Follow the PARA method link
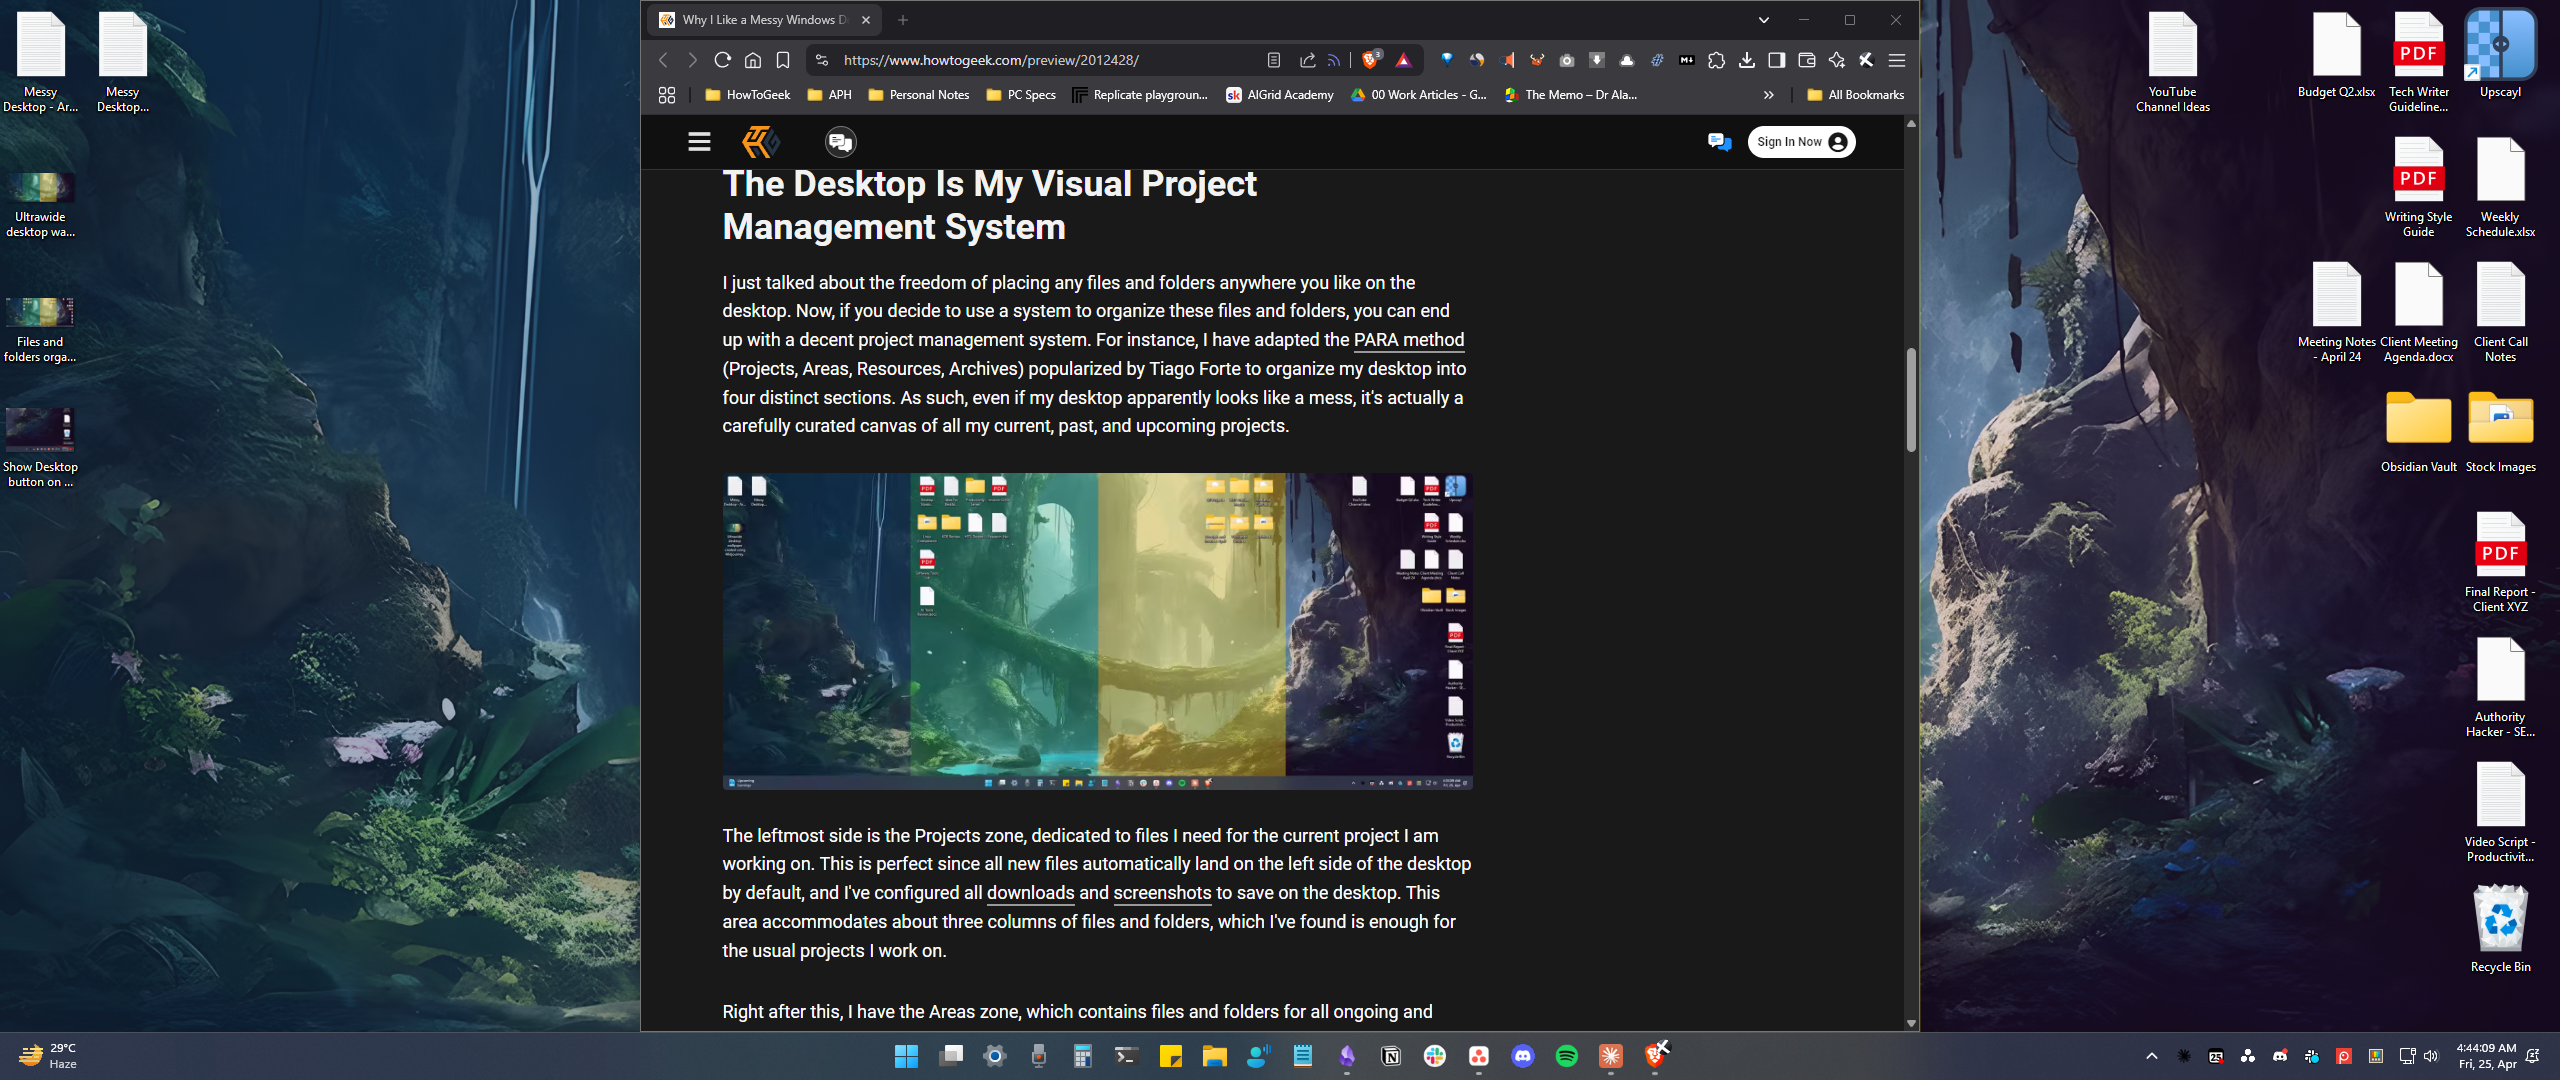2560x1080 pixels. [1408, 340]
